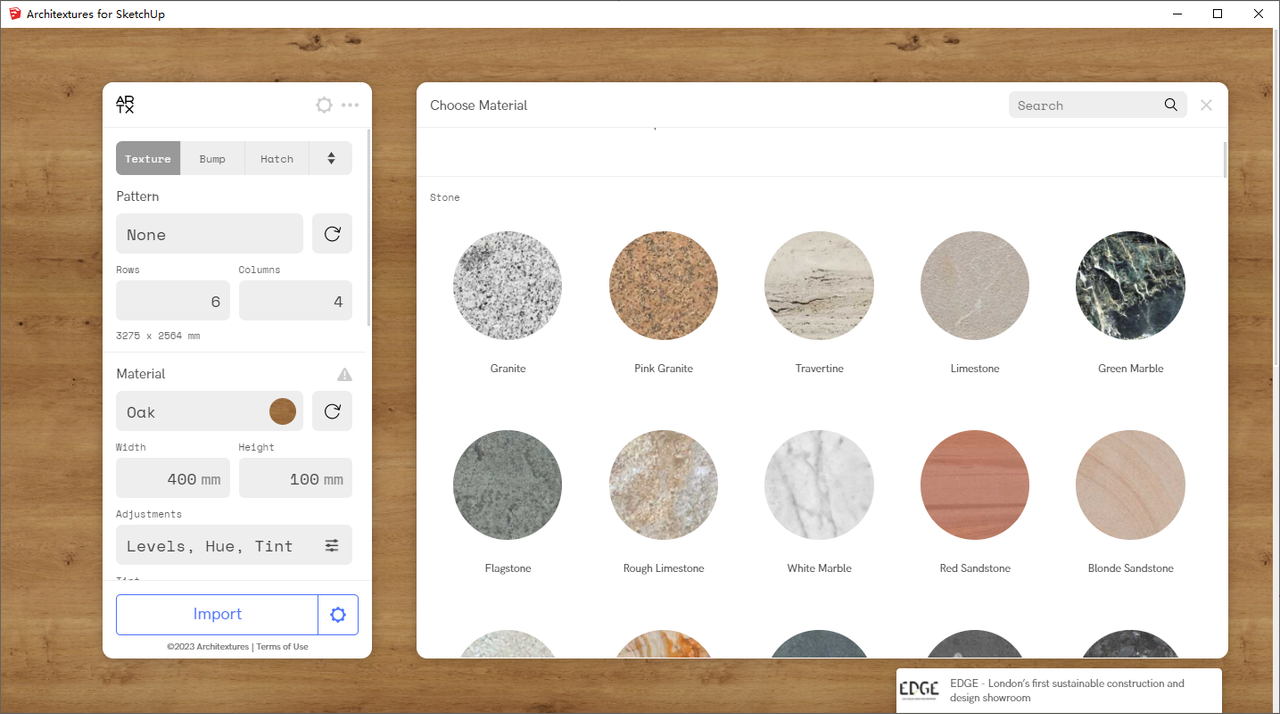
Task: Click the Rows value field
Action: tap(173, 301)
